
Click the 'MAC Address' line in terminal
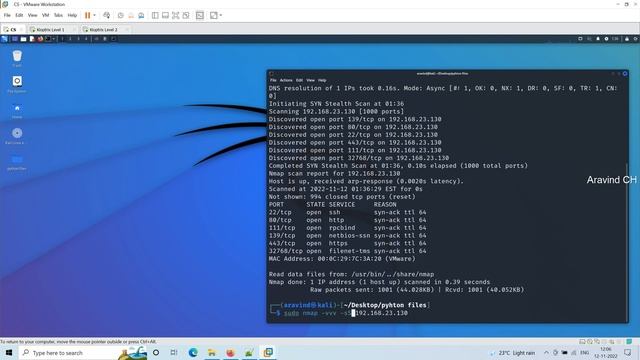pos(342,259)
